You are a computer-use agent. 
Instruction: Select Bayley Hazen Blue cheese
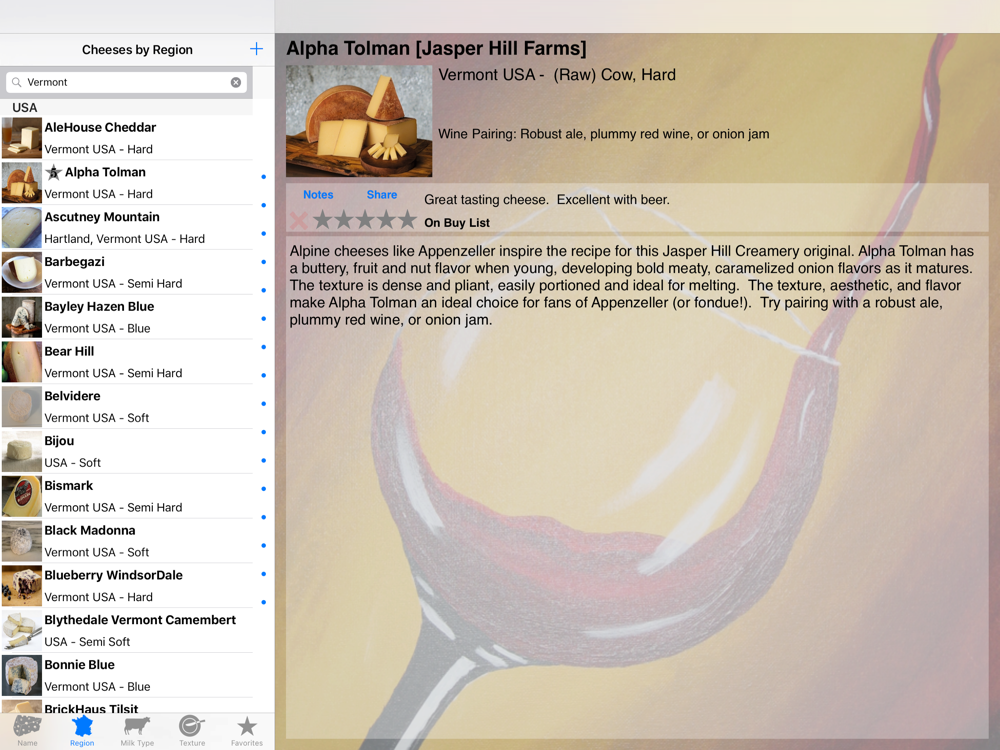(x=127, y=317)
